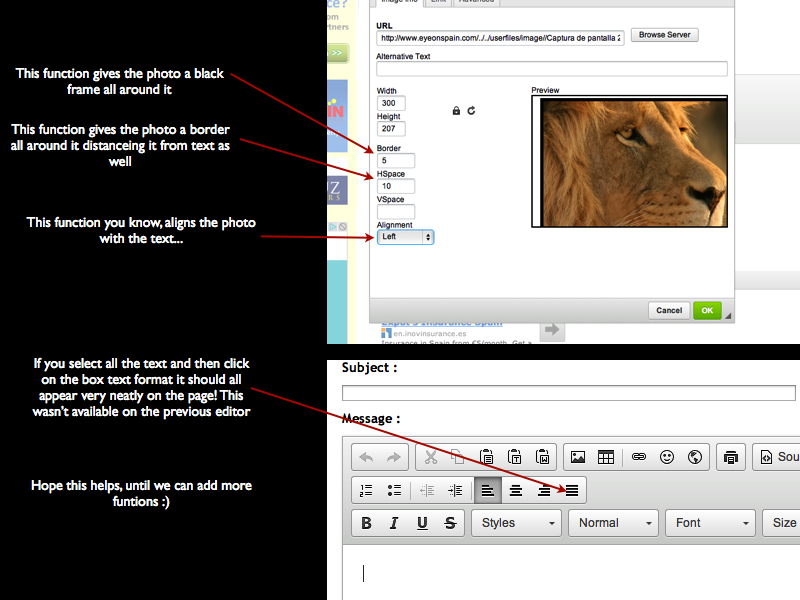Click the lion preview image
Viewport: 800px width, 600px height.
(633, 163)
